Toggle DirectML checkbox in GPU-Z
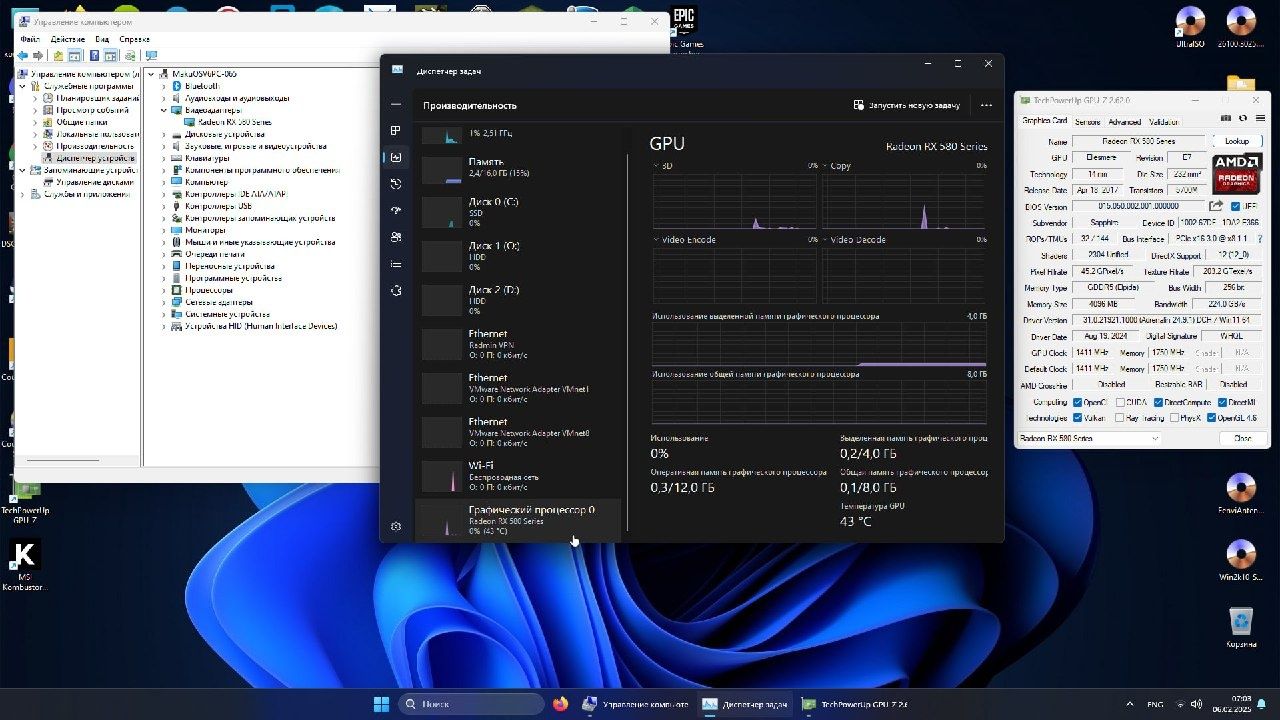Screen dimensions: 1280x720 [1220, 402]
